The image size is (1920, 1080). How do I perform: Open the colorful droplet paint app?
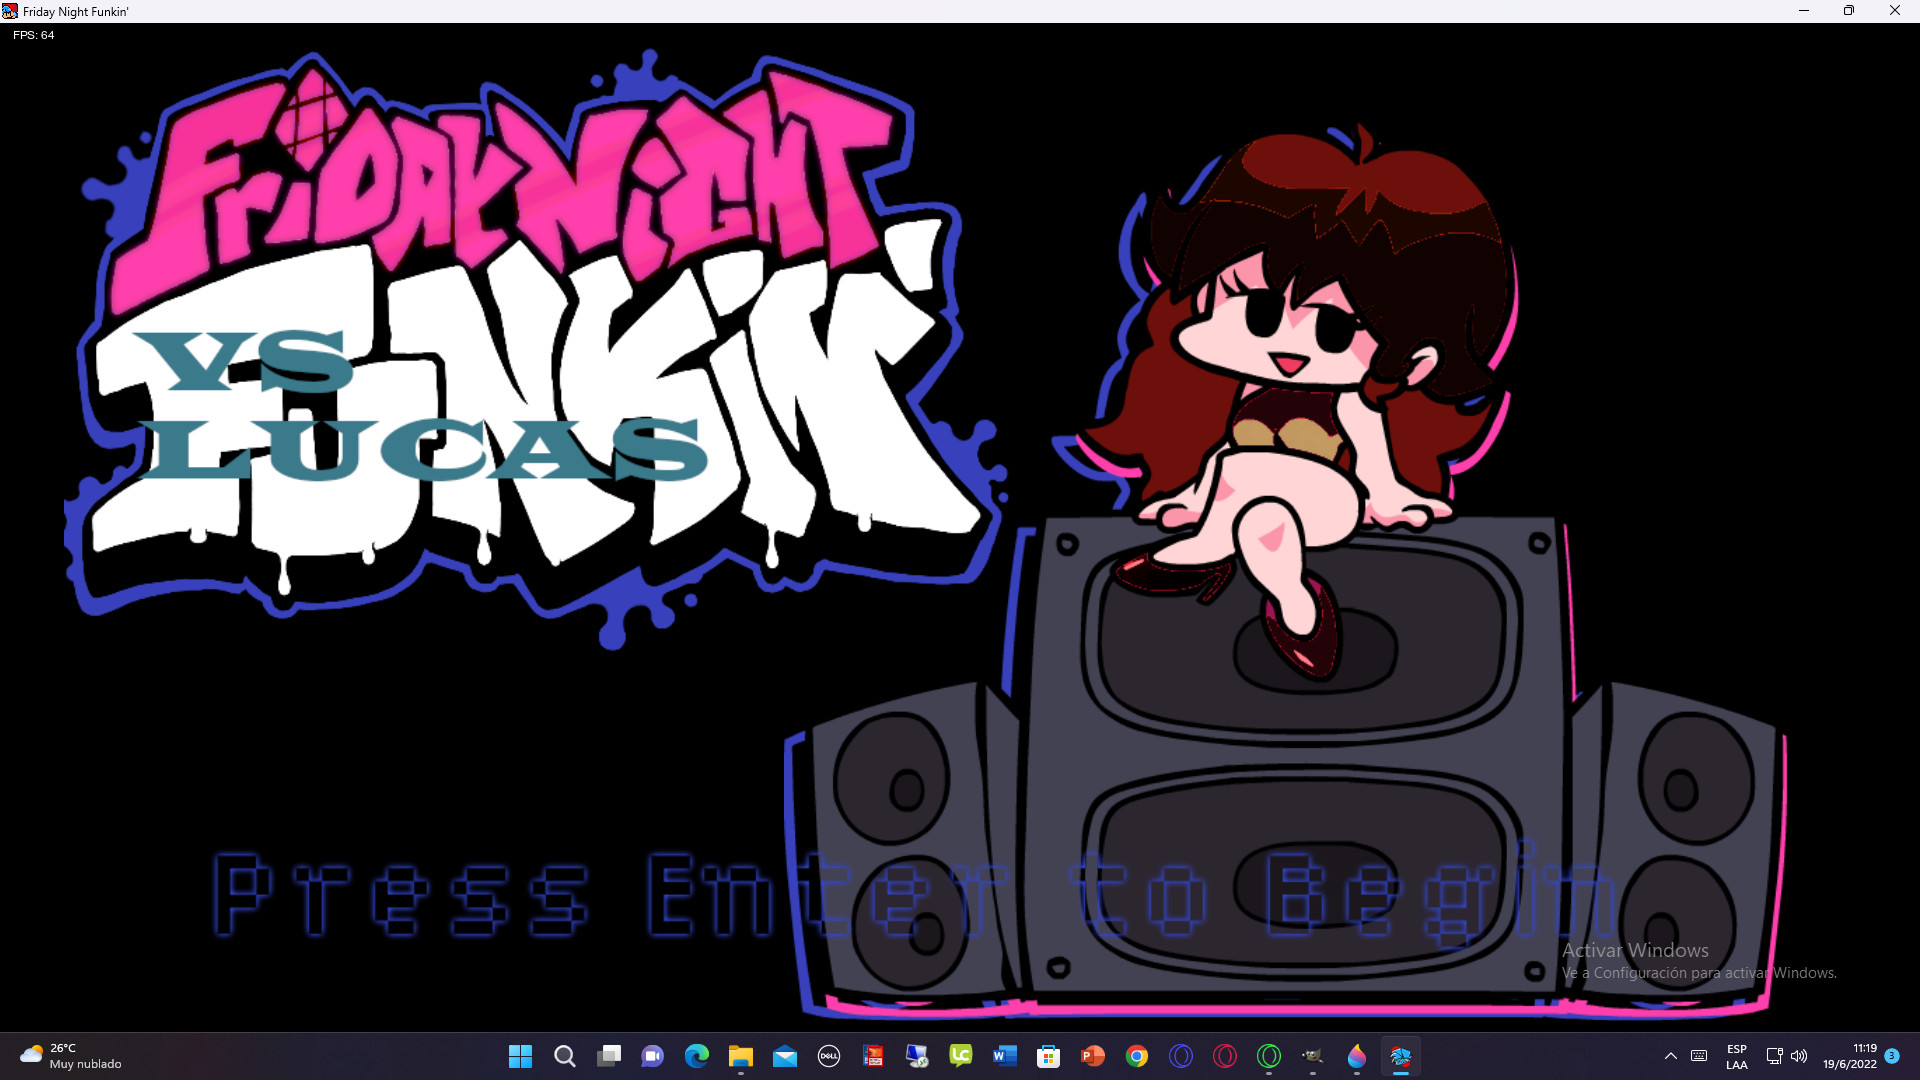tap(1356, 1056)
